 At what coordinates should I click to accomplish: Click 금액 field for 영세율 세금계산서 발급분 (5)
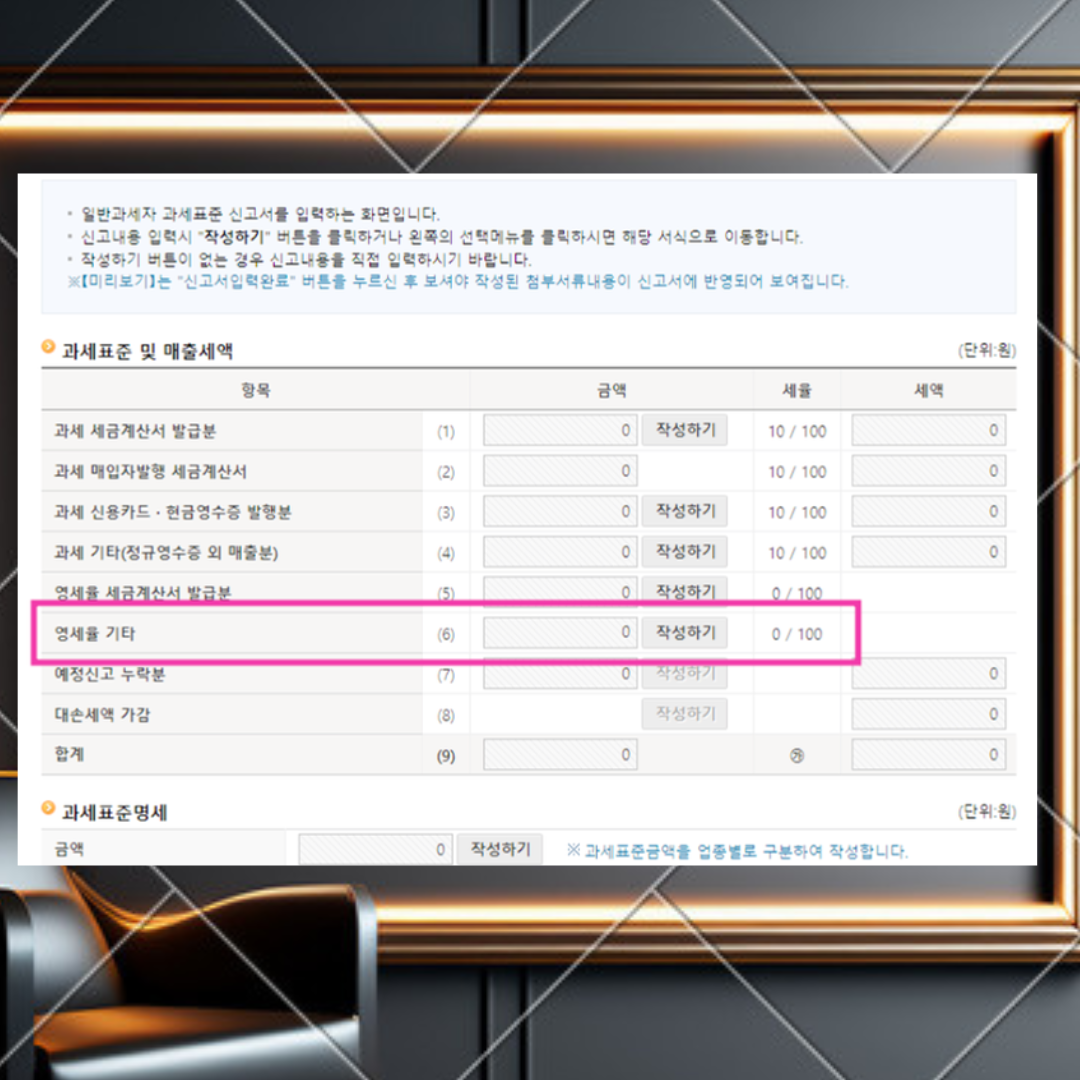click(560, 591)
